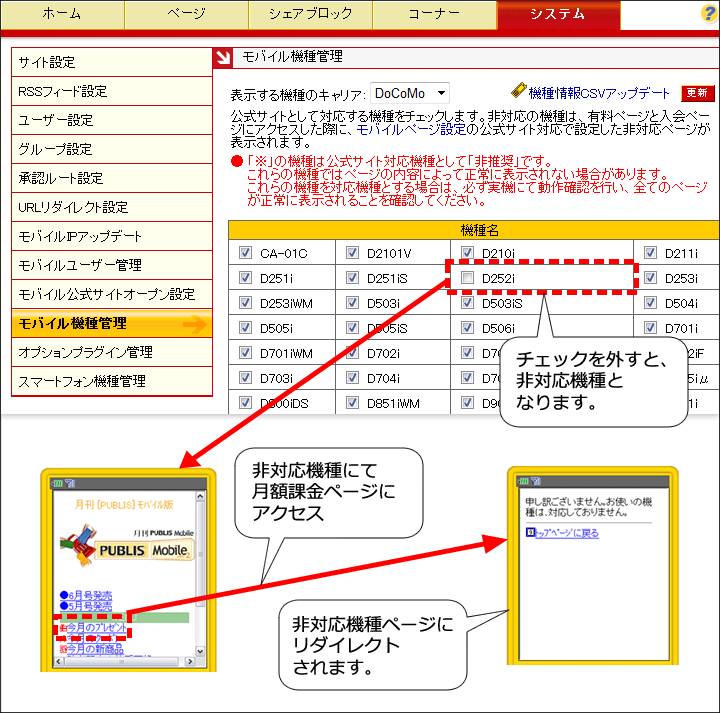Viewport: 720px width, 713px height.
Task: Switch to the ページ tab
Action: (x=186, y=14)
